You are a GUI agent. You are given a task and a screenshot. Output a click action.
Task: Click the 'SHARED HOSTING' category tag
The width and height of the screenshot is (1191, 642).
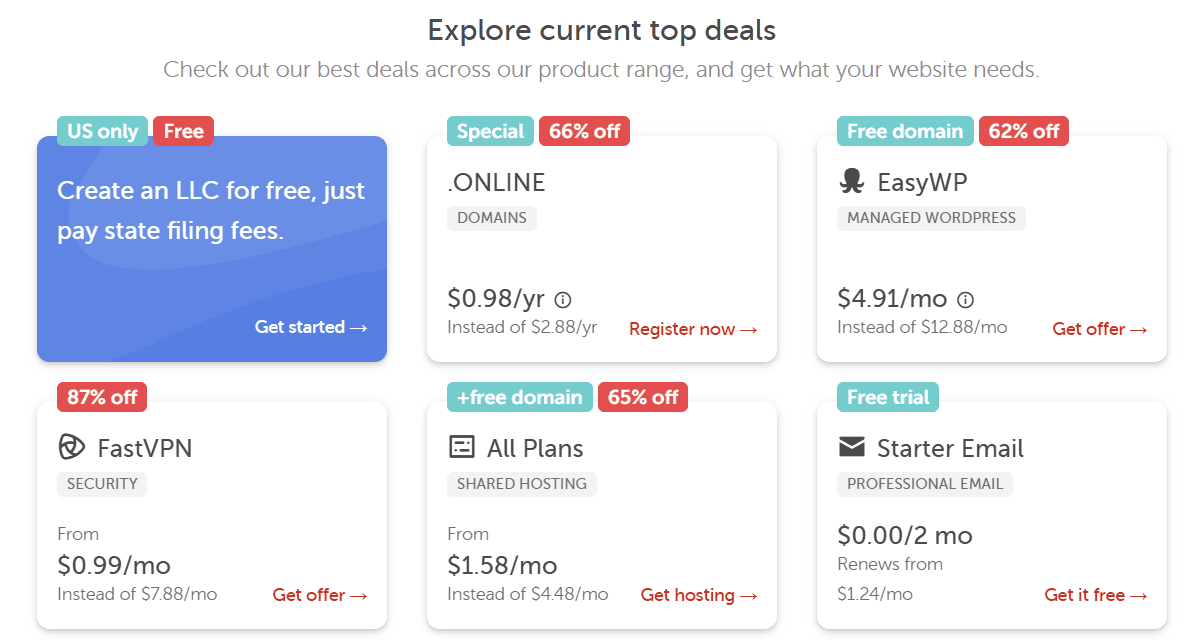521,484
